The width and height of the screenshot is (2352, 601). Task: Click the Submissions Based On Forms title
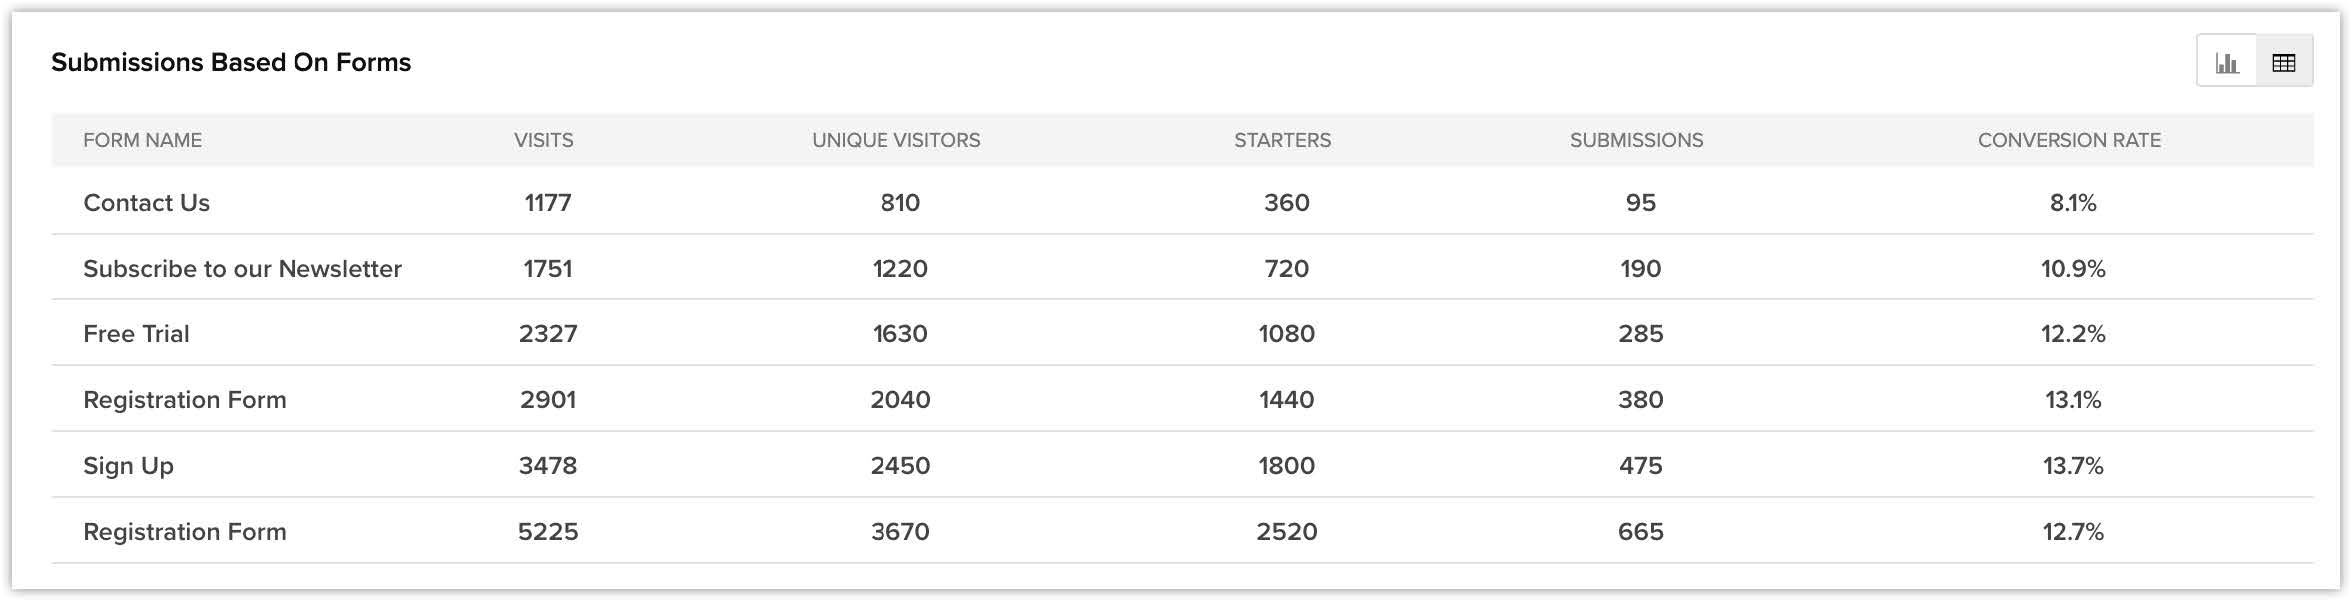coord(231,62)
